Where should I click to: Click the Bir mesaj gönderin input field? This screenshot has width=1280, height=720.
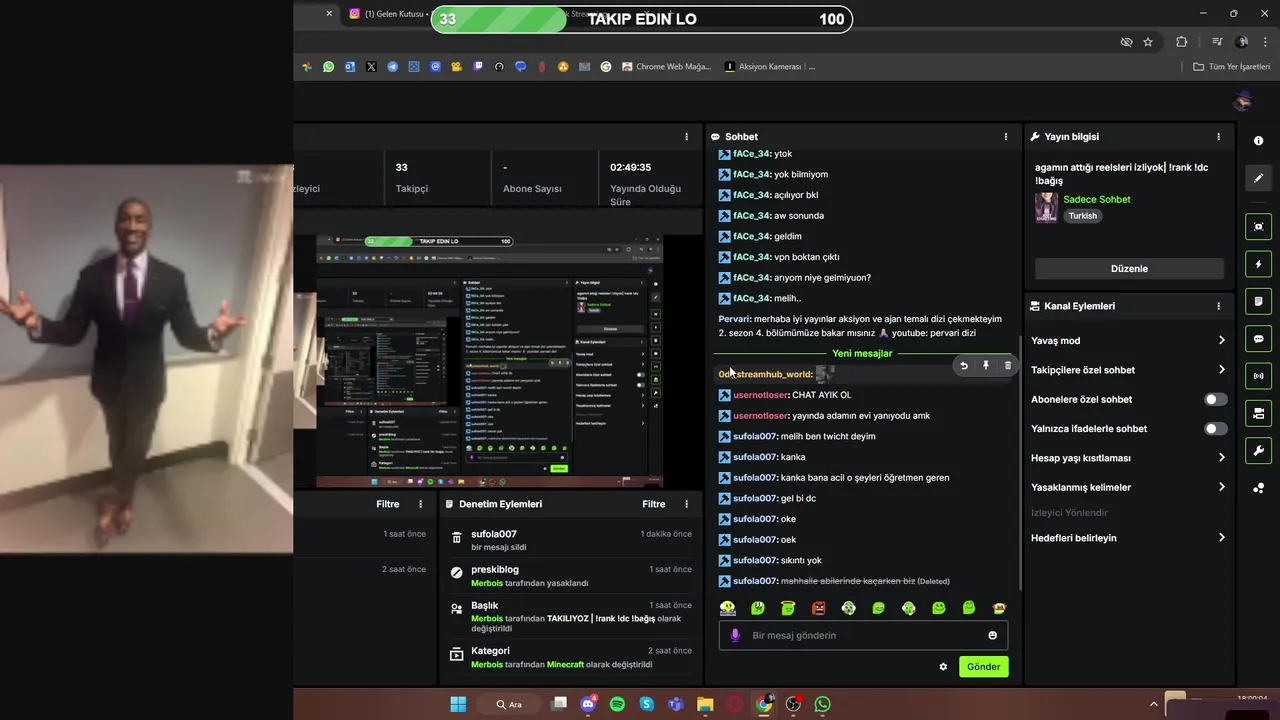(x=863, y=635)
